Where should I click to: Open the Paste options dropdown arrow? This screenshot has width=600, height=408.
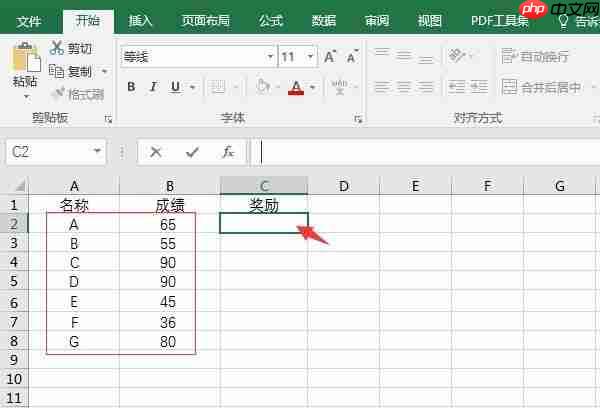tap(26, 96)
